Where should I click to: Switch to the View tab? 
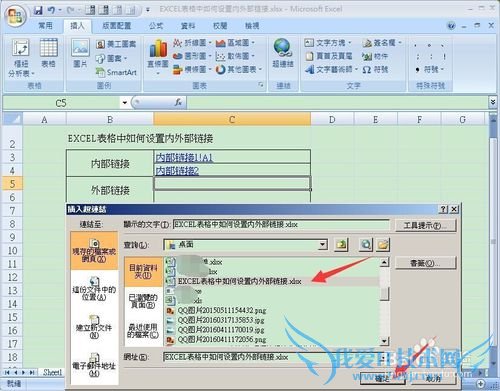pos(252,26)
